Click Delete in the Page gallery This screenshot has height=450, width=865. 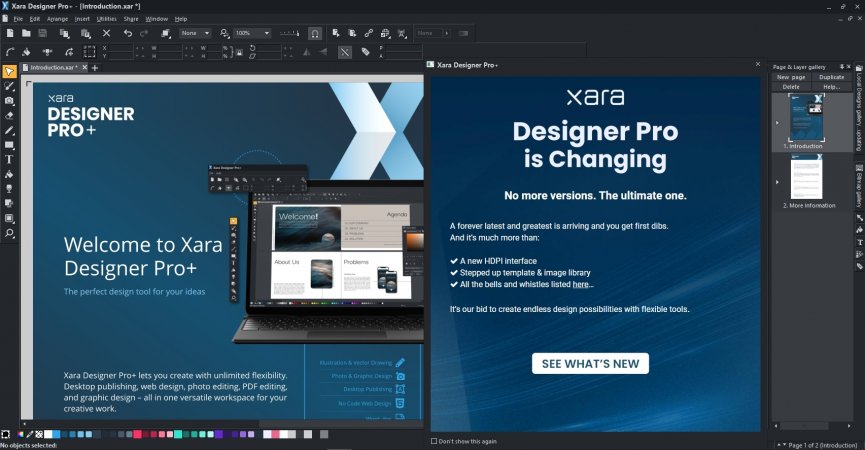[791, 87]
